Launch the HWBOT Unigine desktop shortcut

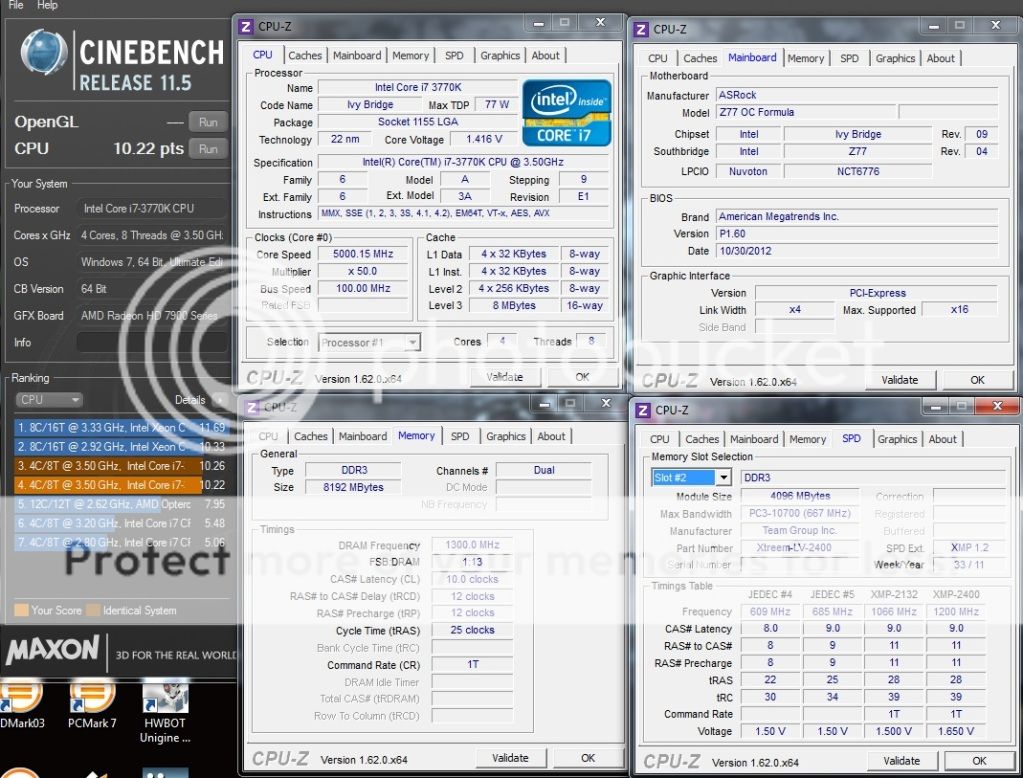[x=164, y=699]
